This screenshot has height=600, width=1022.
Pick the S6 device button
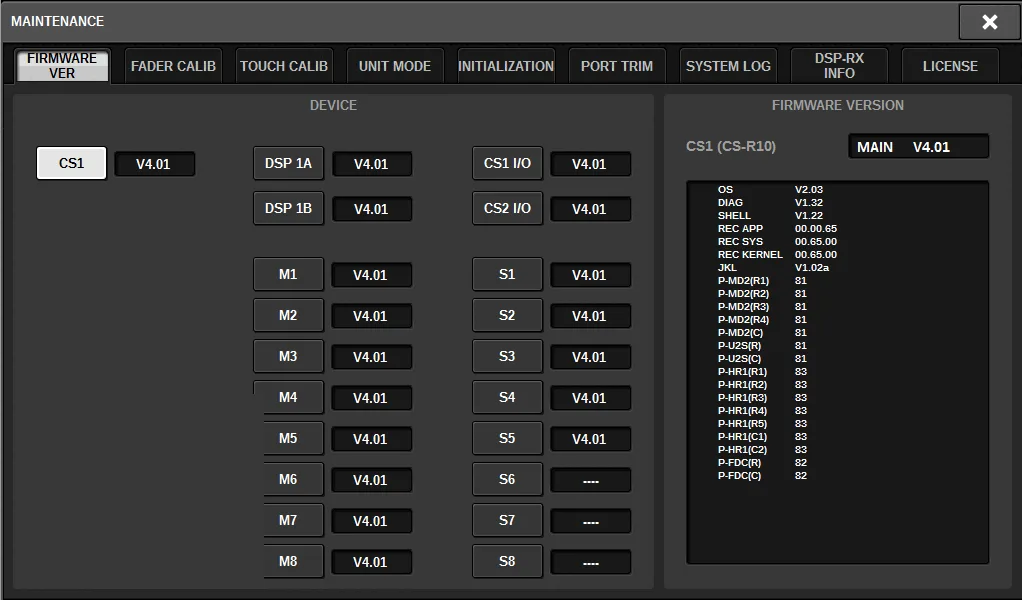(x=507, y=479)
